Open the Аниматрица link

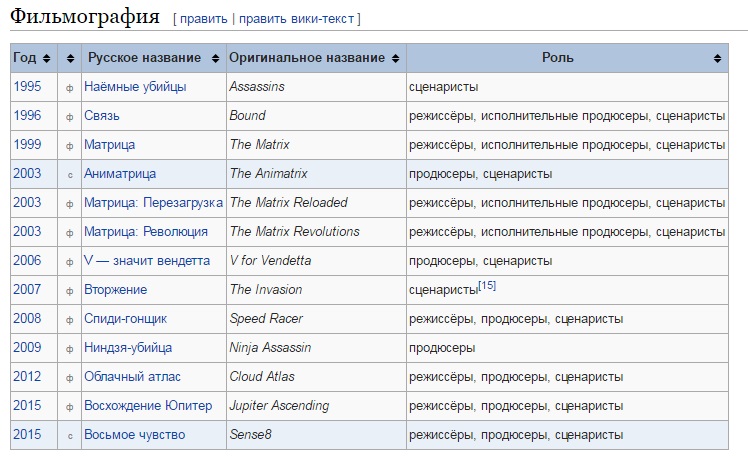click(120, 174)
